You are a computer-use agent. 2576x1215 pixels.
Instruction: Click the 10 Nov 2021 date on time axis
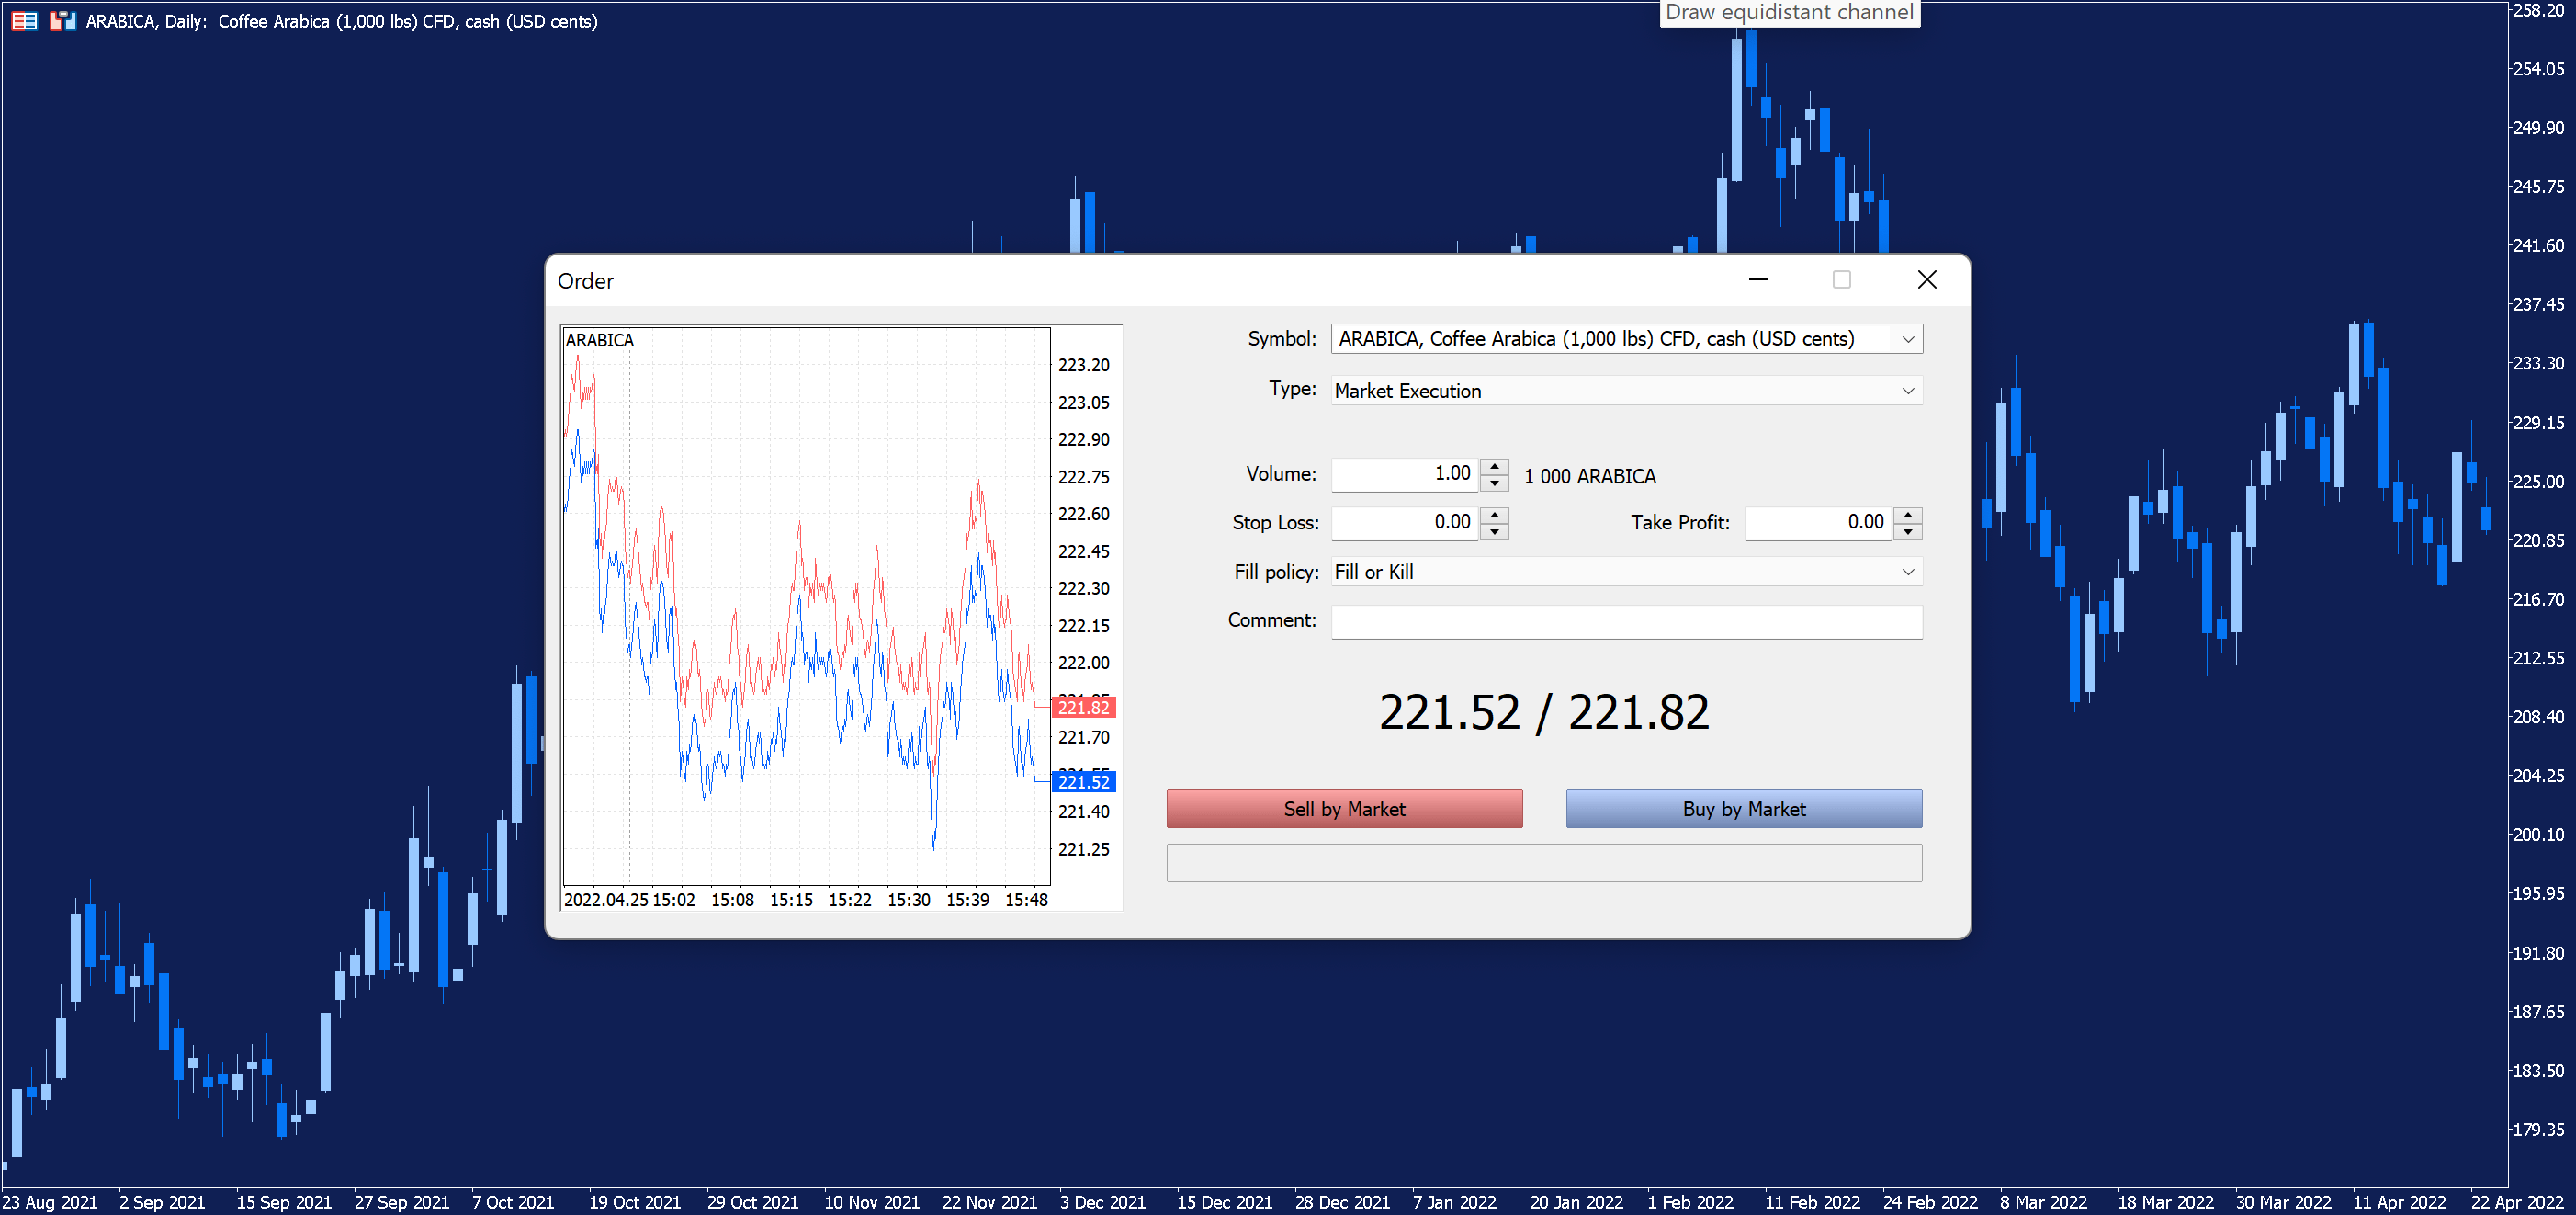[871, 1202]
